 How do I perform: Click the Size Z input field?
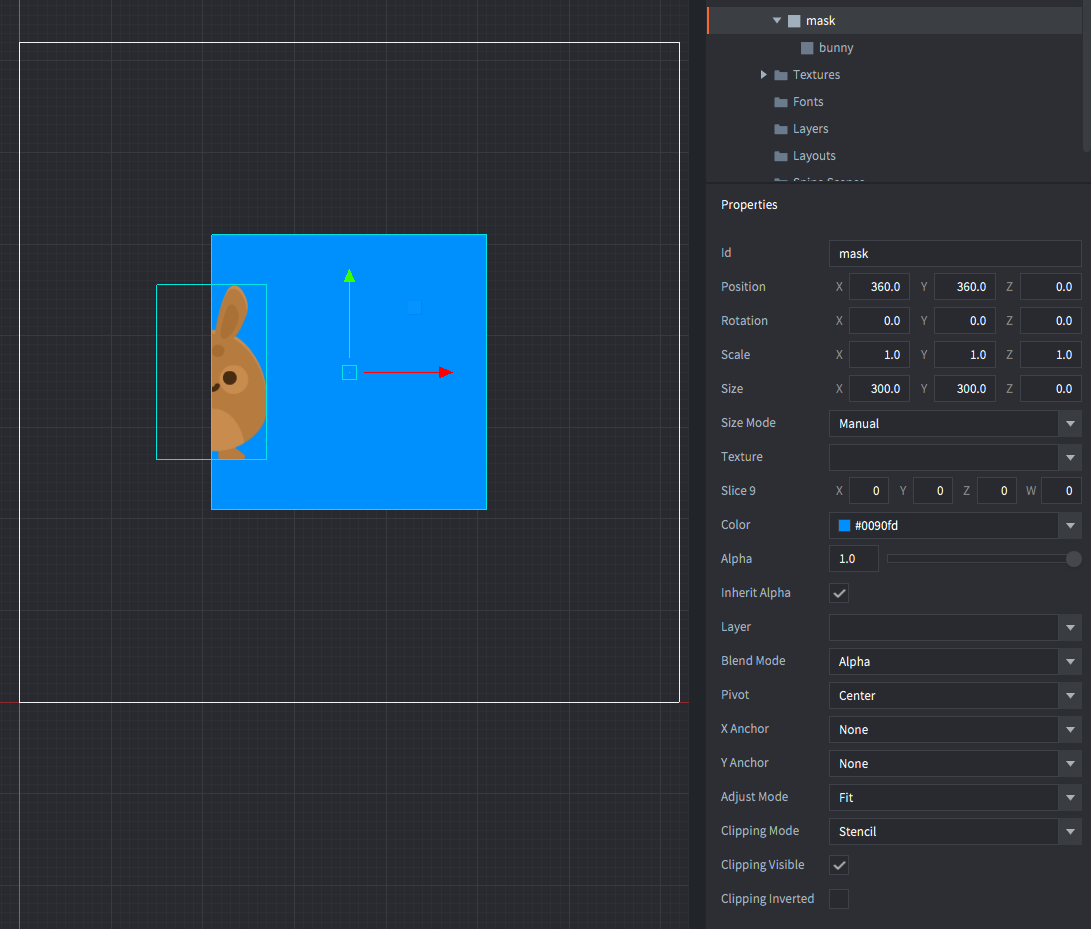coord(1051,390)
